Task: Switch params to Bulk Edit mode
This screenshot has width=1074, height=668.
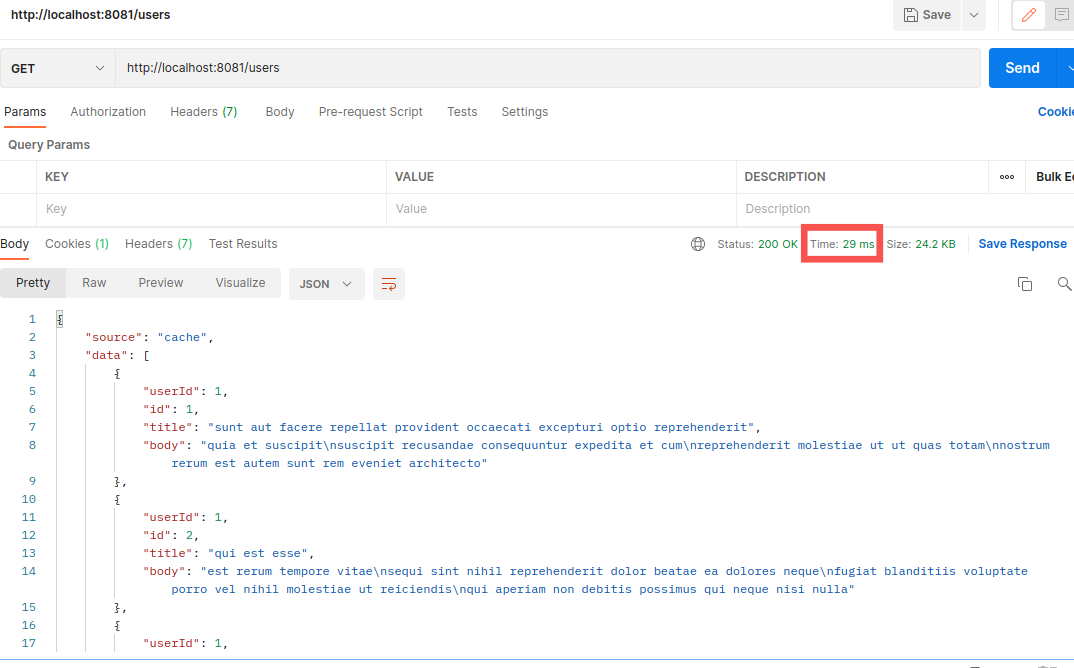Action: (x=1053, y=176)
